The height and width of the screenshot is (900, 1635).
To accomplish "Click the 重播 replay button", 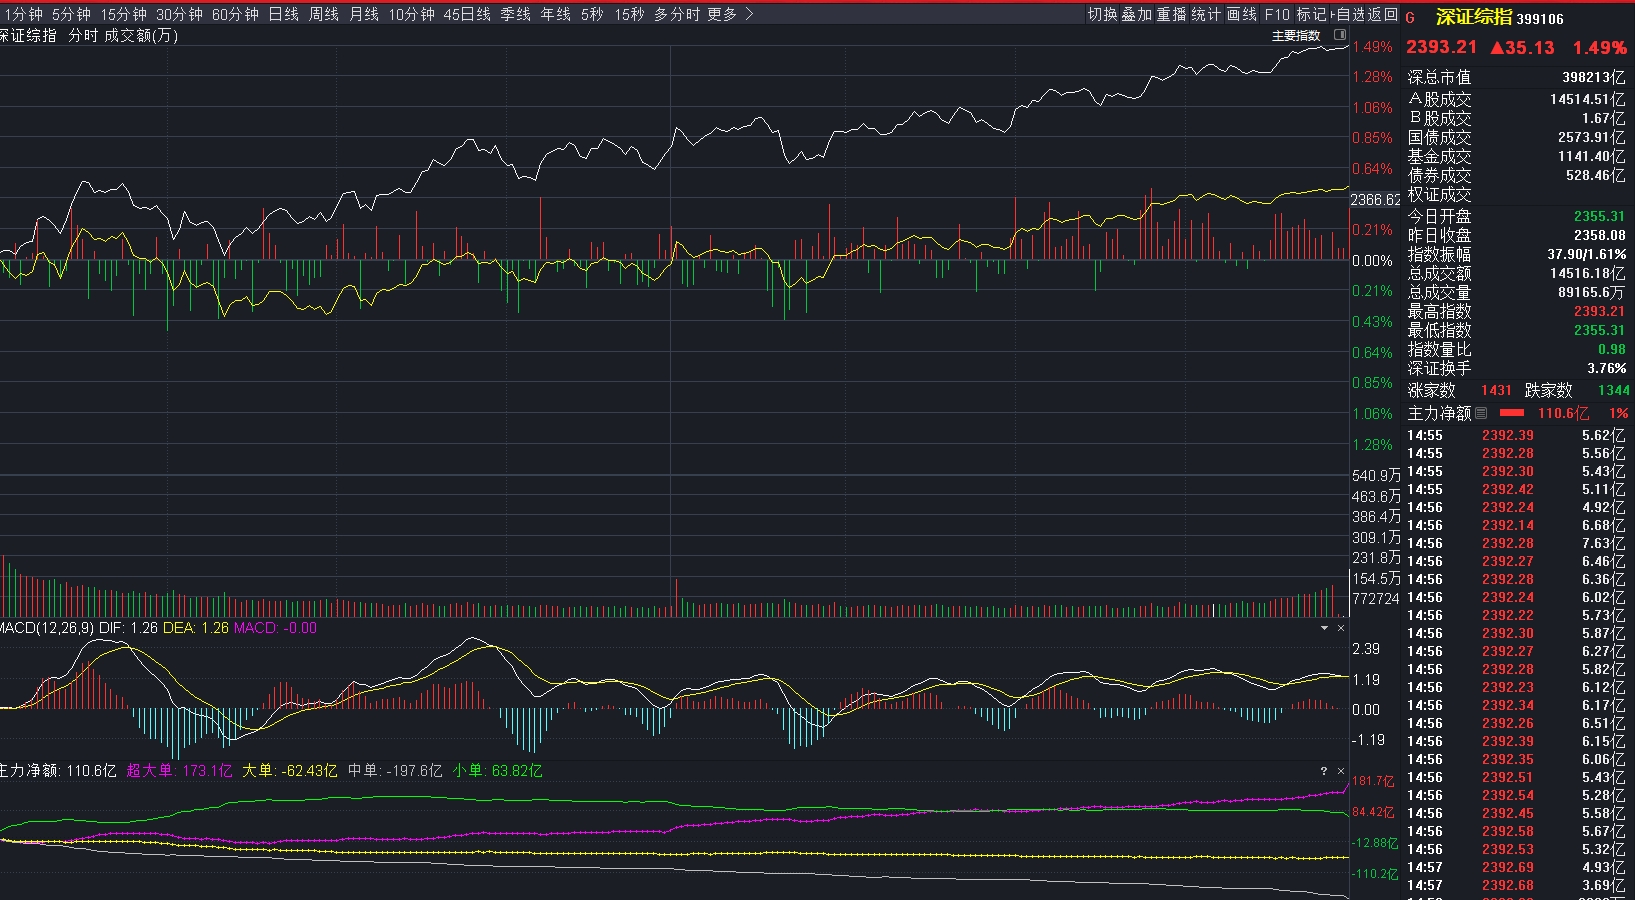I will coord(1172,14).
